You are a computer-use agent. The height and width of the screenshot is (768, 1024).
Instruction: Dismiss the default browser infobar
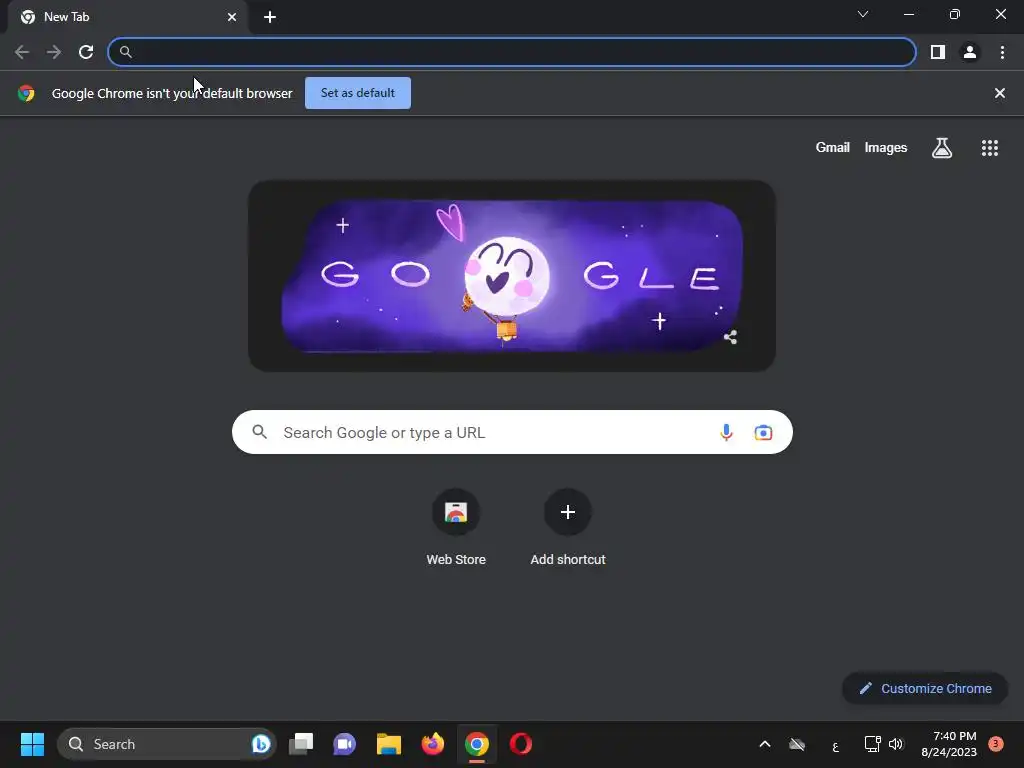coord(1000,93)
